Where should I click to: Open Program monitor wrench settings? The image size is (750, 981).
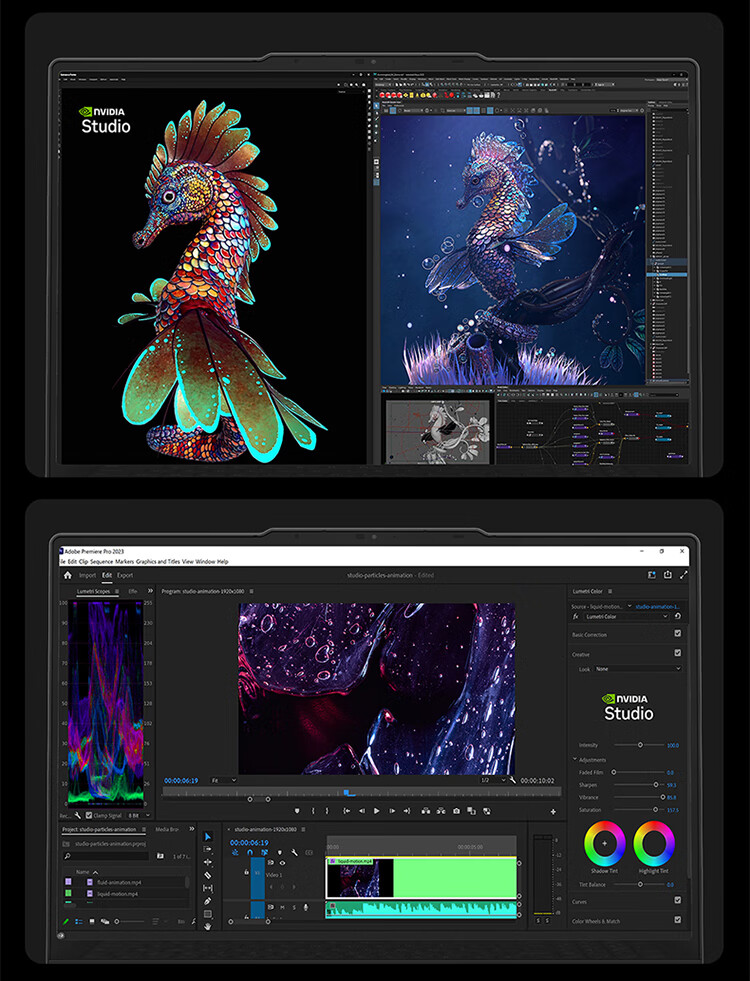[512, 780]
